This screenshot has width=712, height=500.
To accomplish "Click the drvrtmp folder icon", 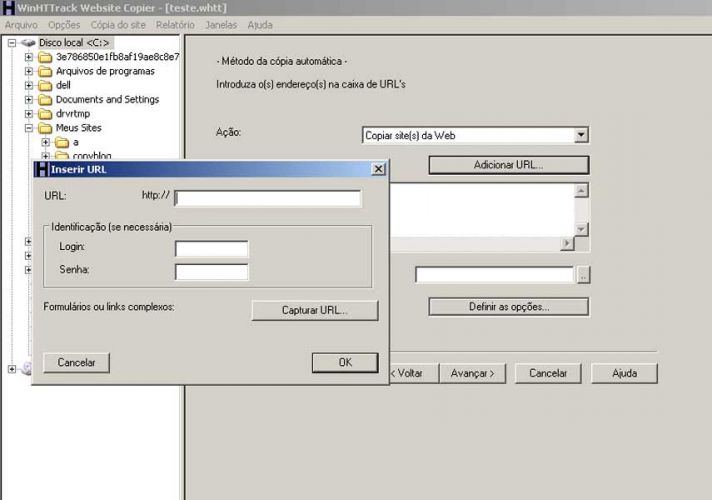I will (x=45, y=114).
